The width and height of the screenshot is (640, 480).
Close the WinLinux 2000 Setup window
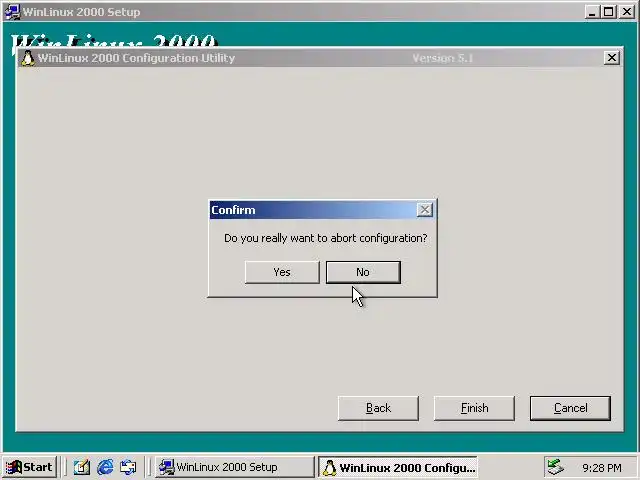point(627,11)
